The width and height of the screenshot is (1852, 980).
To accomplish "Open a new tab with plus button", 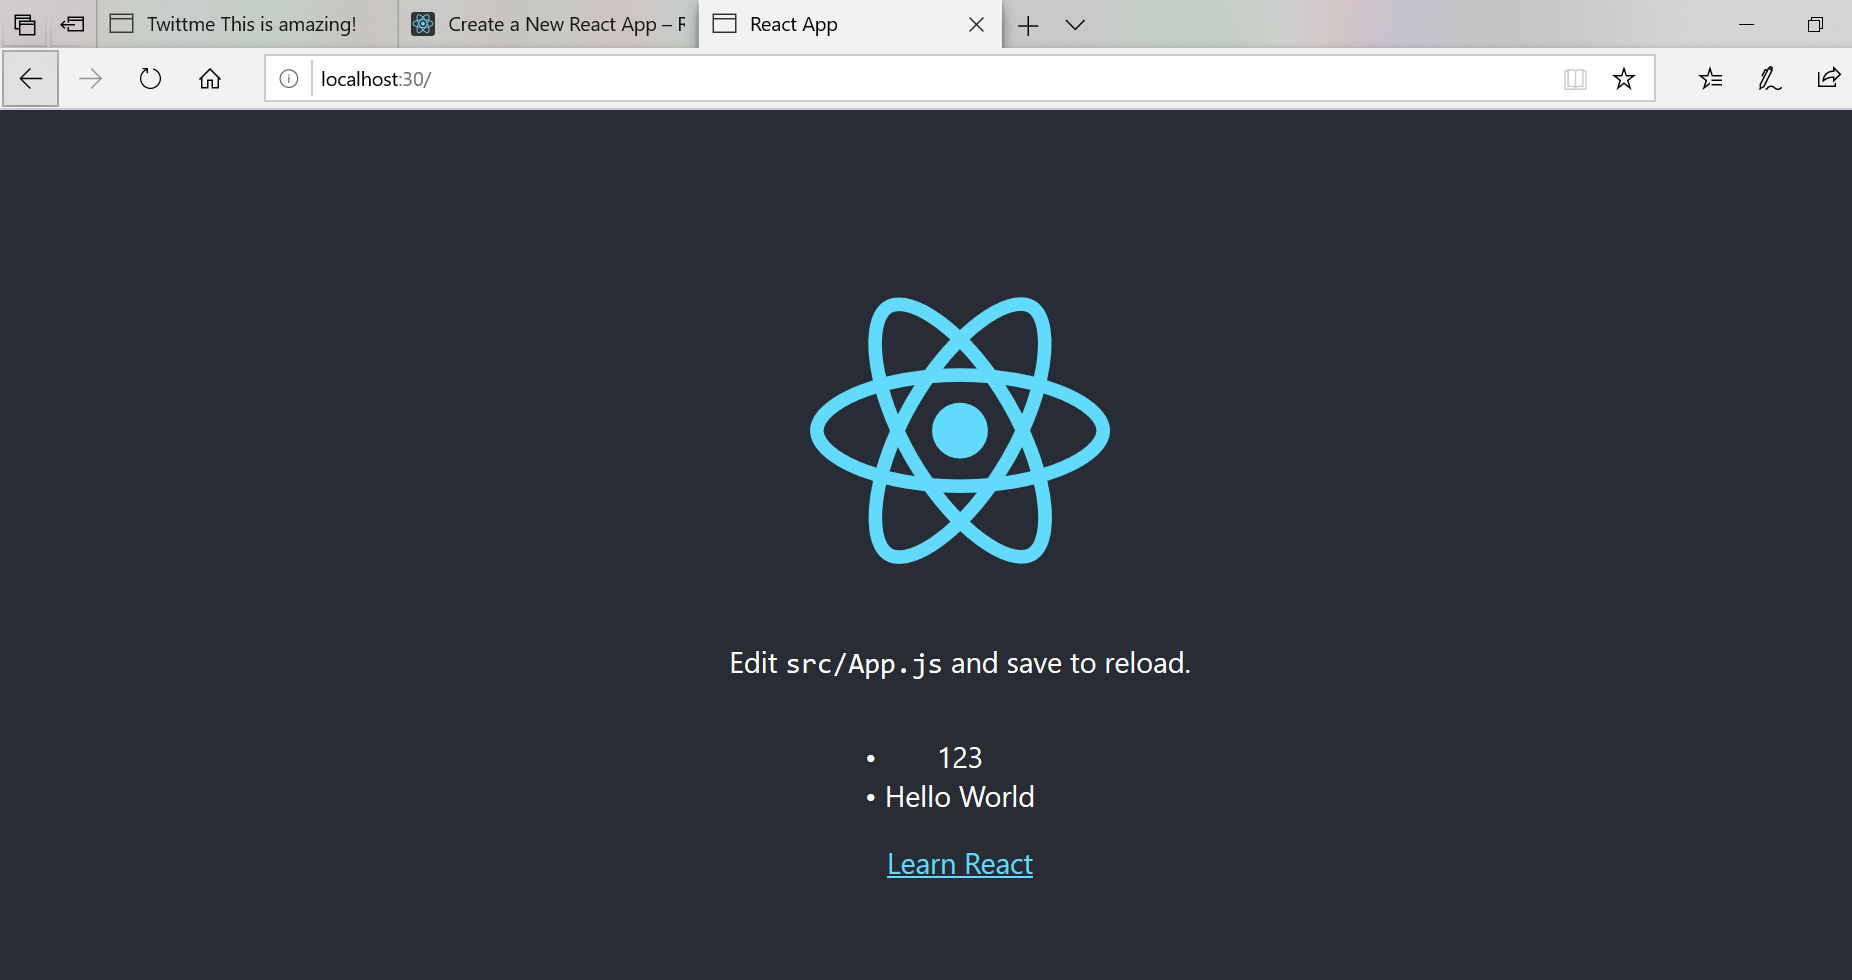I will point(1028,25).
